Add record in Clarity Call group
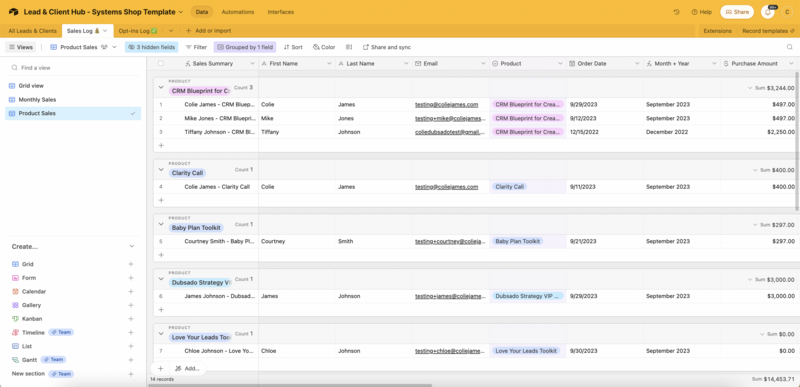This screenshot has height=387, width=800. 161,200
